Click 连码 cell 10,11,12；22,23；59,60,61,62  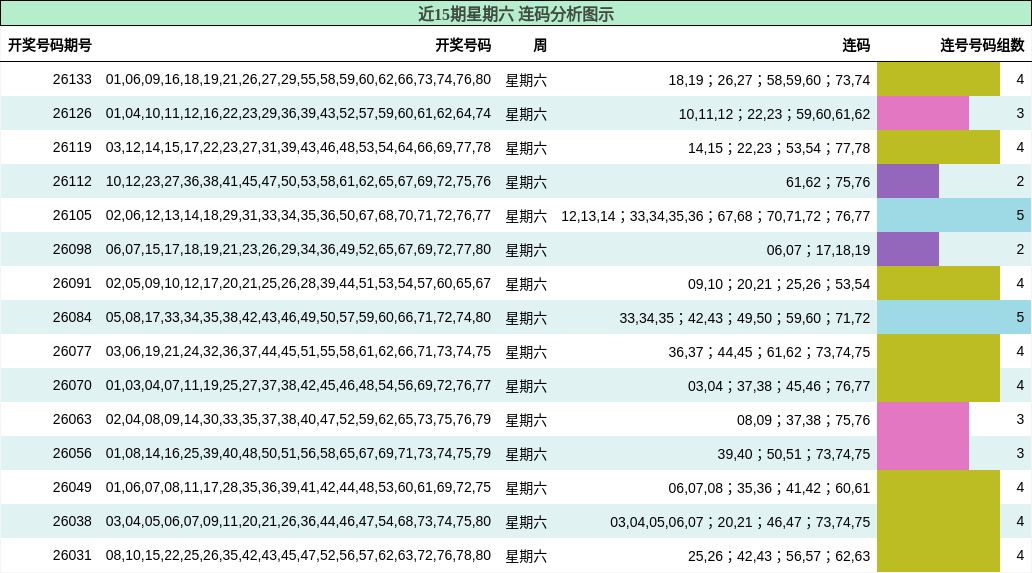point(775,114)
